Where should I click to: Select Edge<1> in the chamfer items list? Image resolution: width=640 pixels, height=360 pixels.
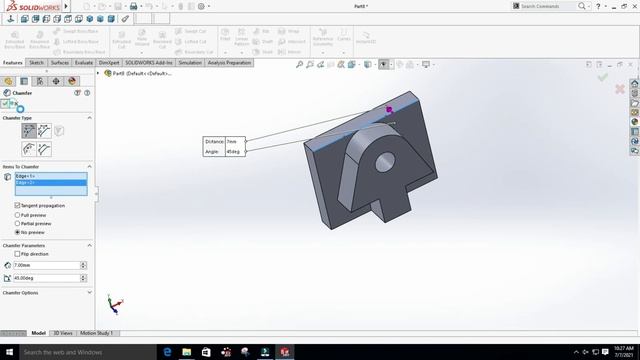click(x=51, y=176)
